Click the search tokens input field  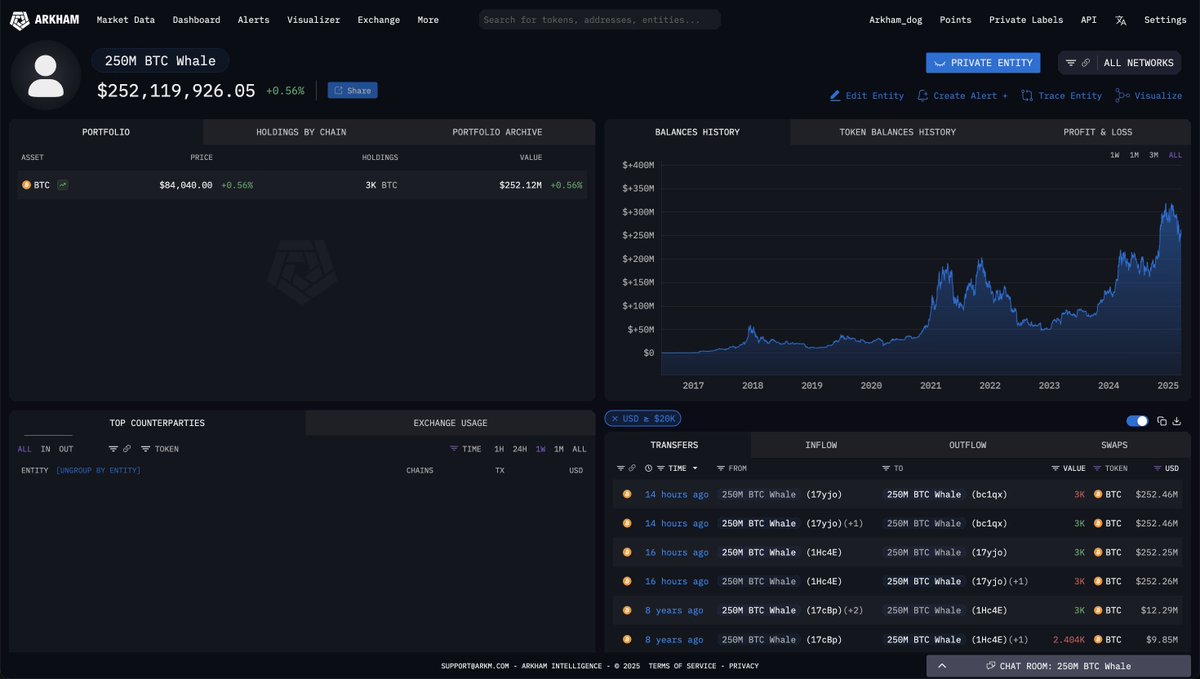click(x=598, y=19)
